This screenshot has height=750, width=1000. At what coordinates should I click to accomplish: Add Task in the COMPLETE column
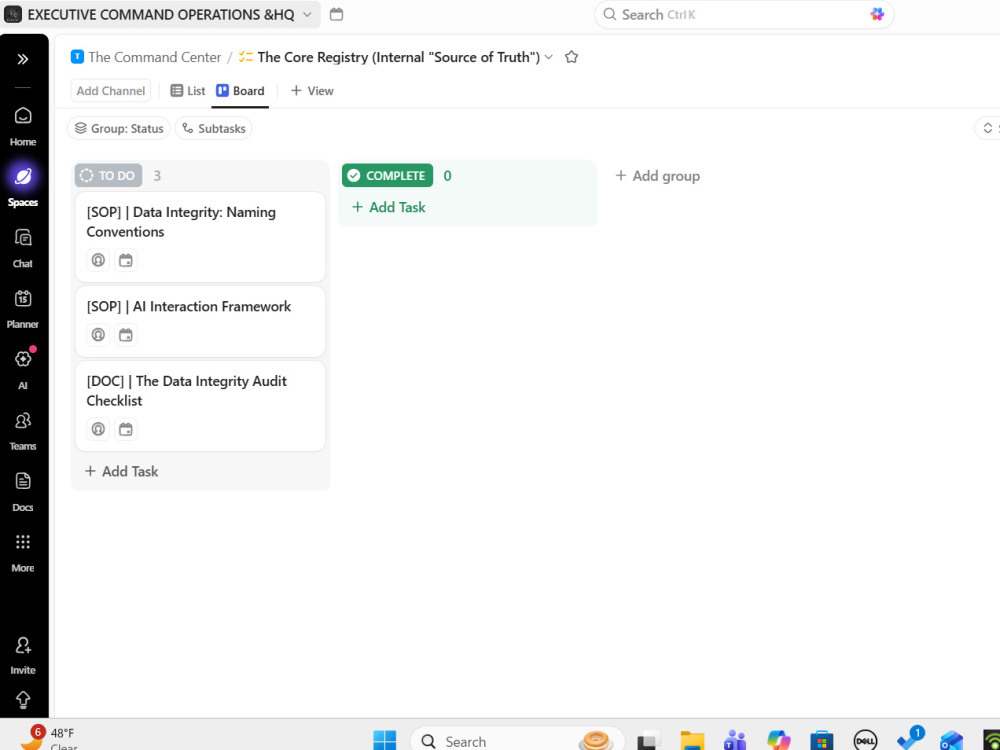click(388, 207)
